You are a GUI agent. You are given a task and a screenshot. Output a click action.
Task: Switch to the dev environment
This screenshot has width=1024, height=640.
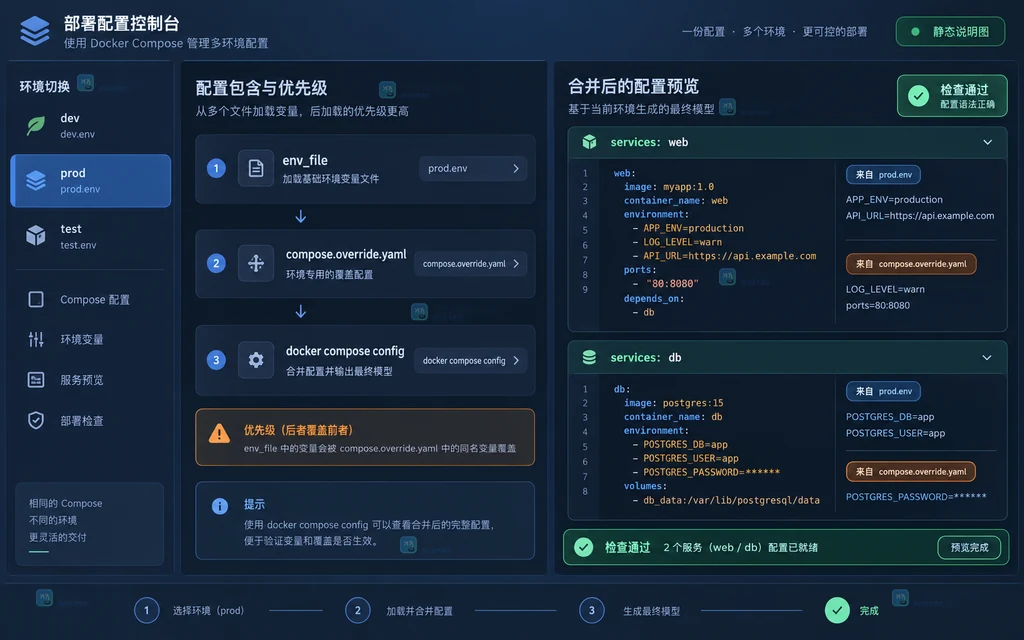[x=90, y=125]
